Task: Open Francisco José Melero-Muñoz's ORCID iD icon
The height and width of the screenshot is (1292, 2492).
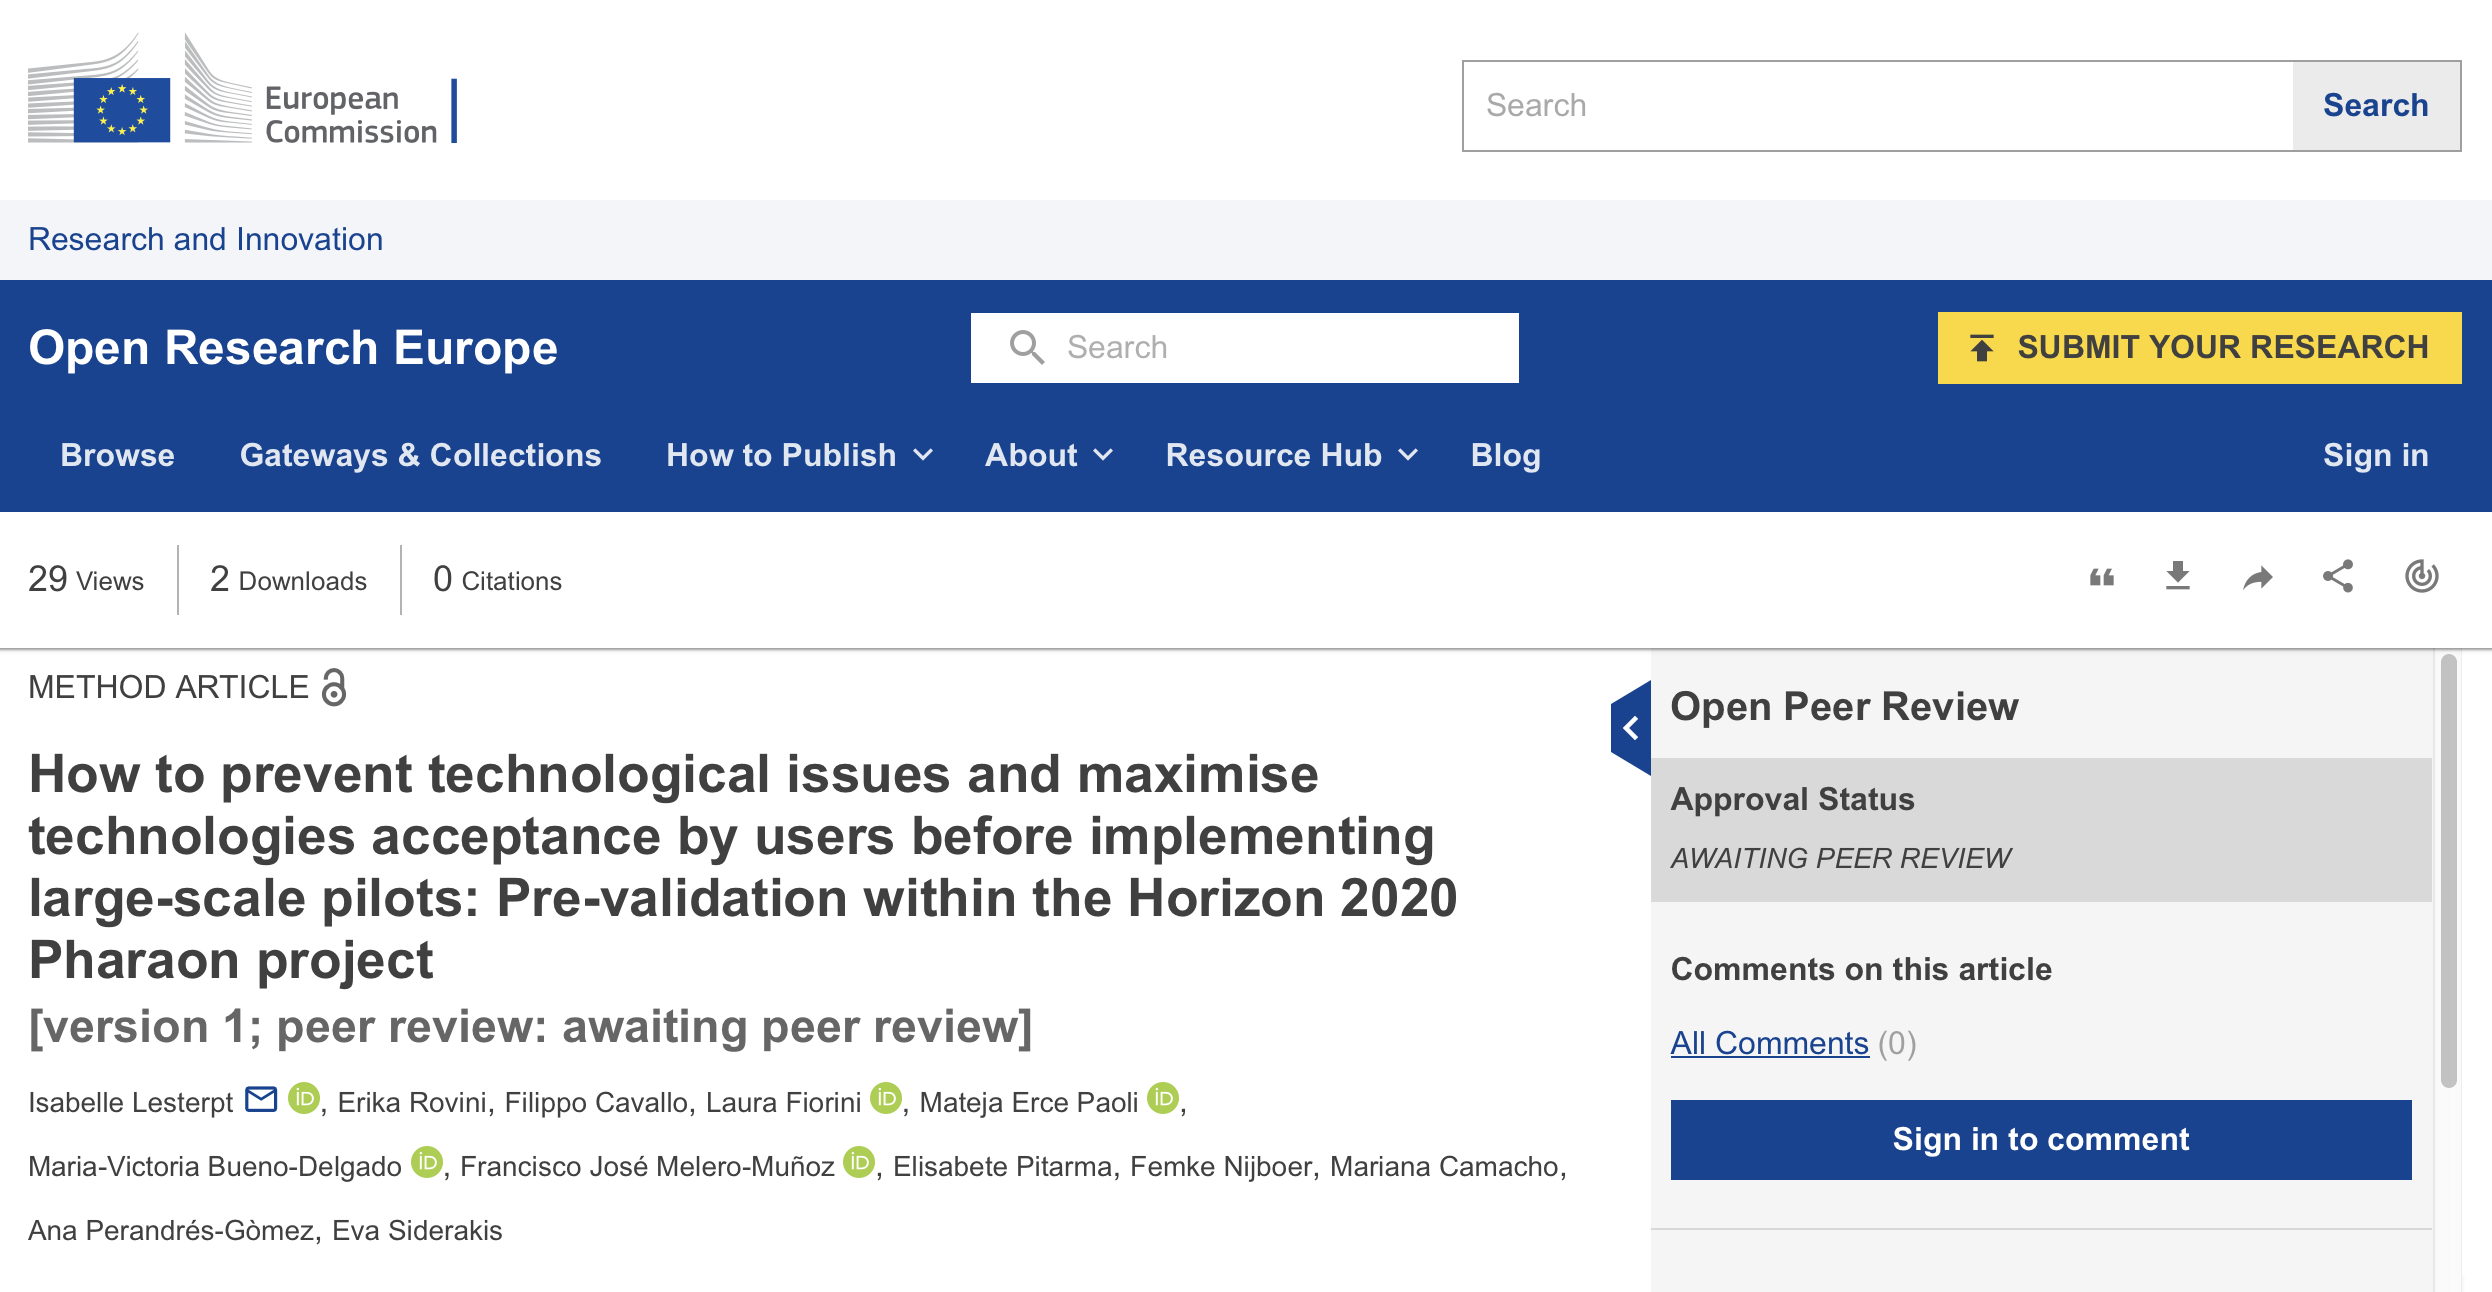Action: point(859,1162)
